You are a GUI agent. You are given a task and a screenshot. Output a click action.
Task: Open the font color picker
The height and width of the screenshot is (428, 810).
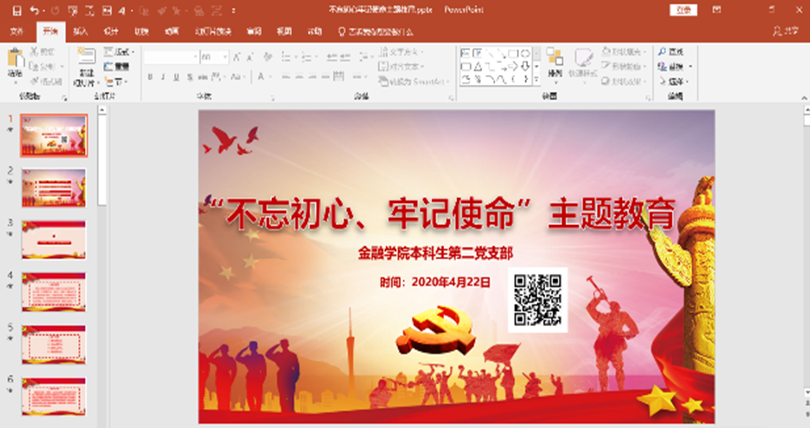[x=266, y=76]
